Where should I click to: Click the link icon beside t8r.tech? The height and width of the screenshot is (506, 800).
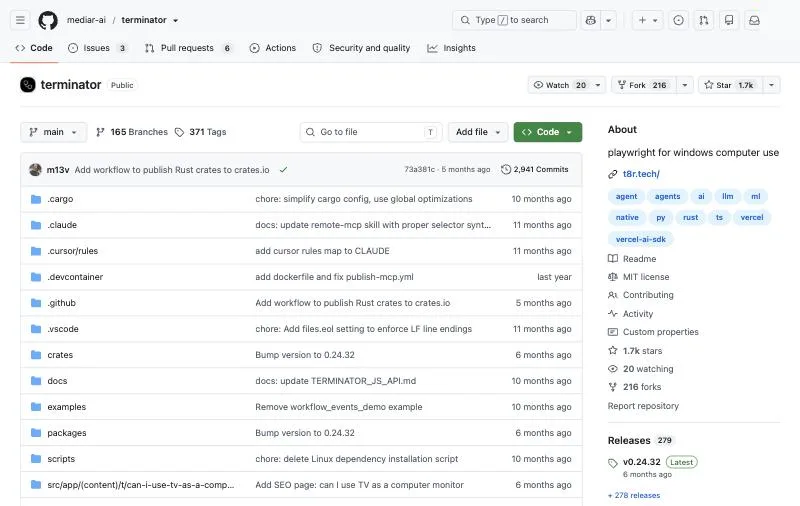tap(613, 174)
